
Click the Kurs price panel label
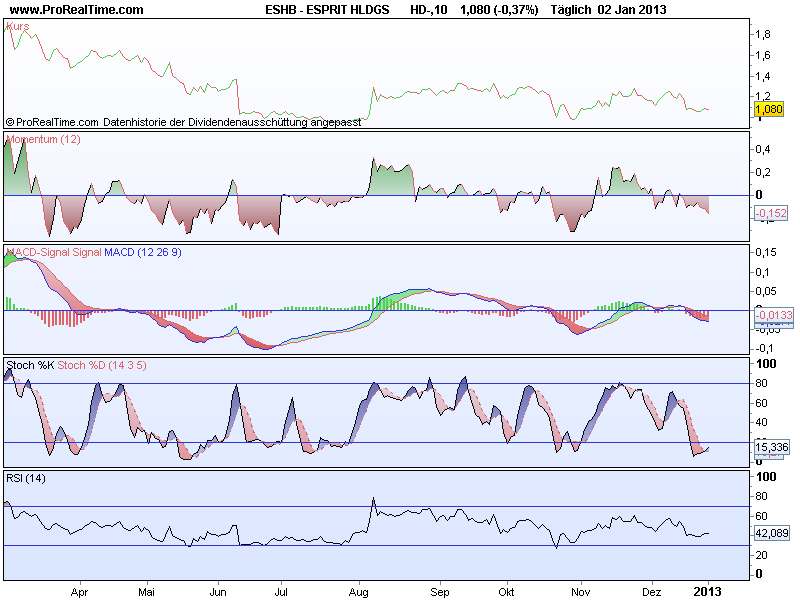click(x=18, y=26)
